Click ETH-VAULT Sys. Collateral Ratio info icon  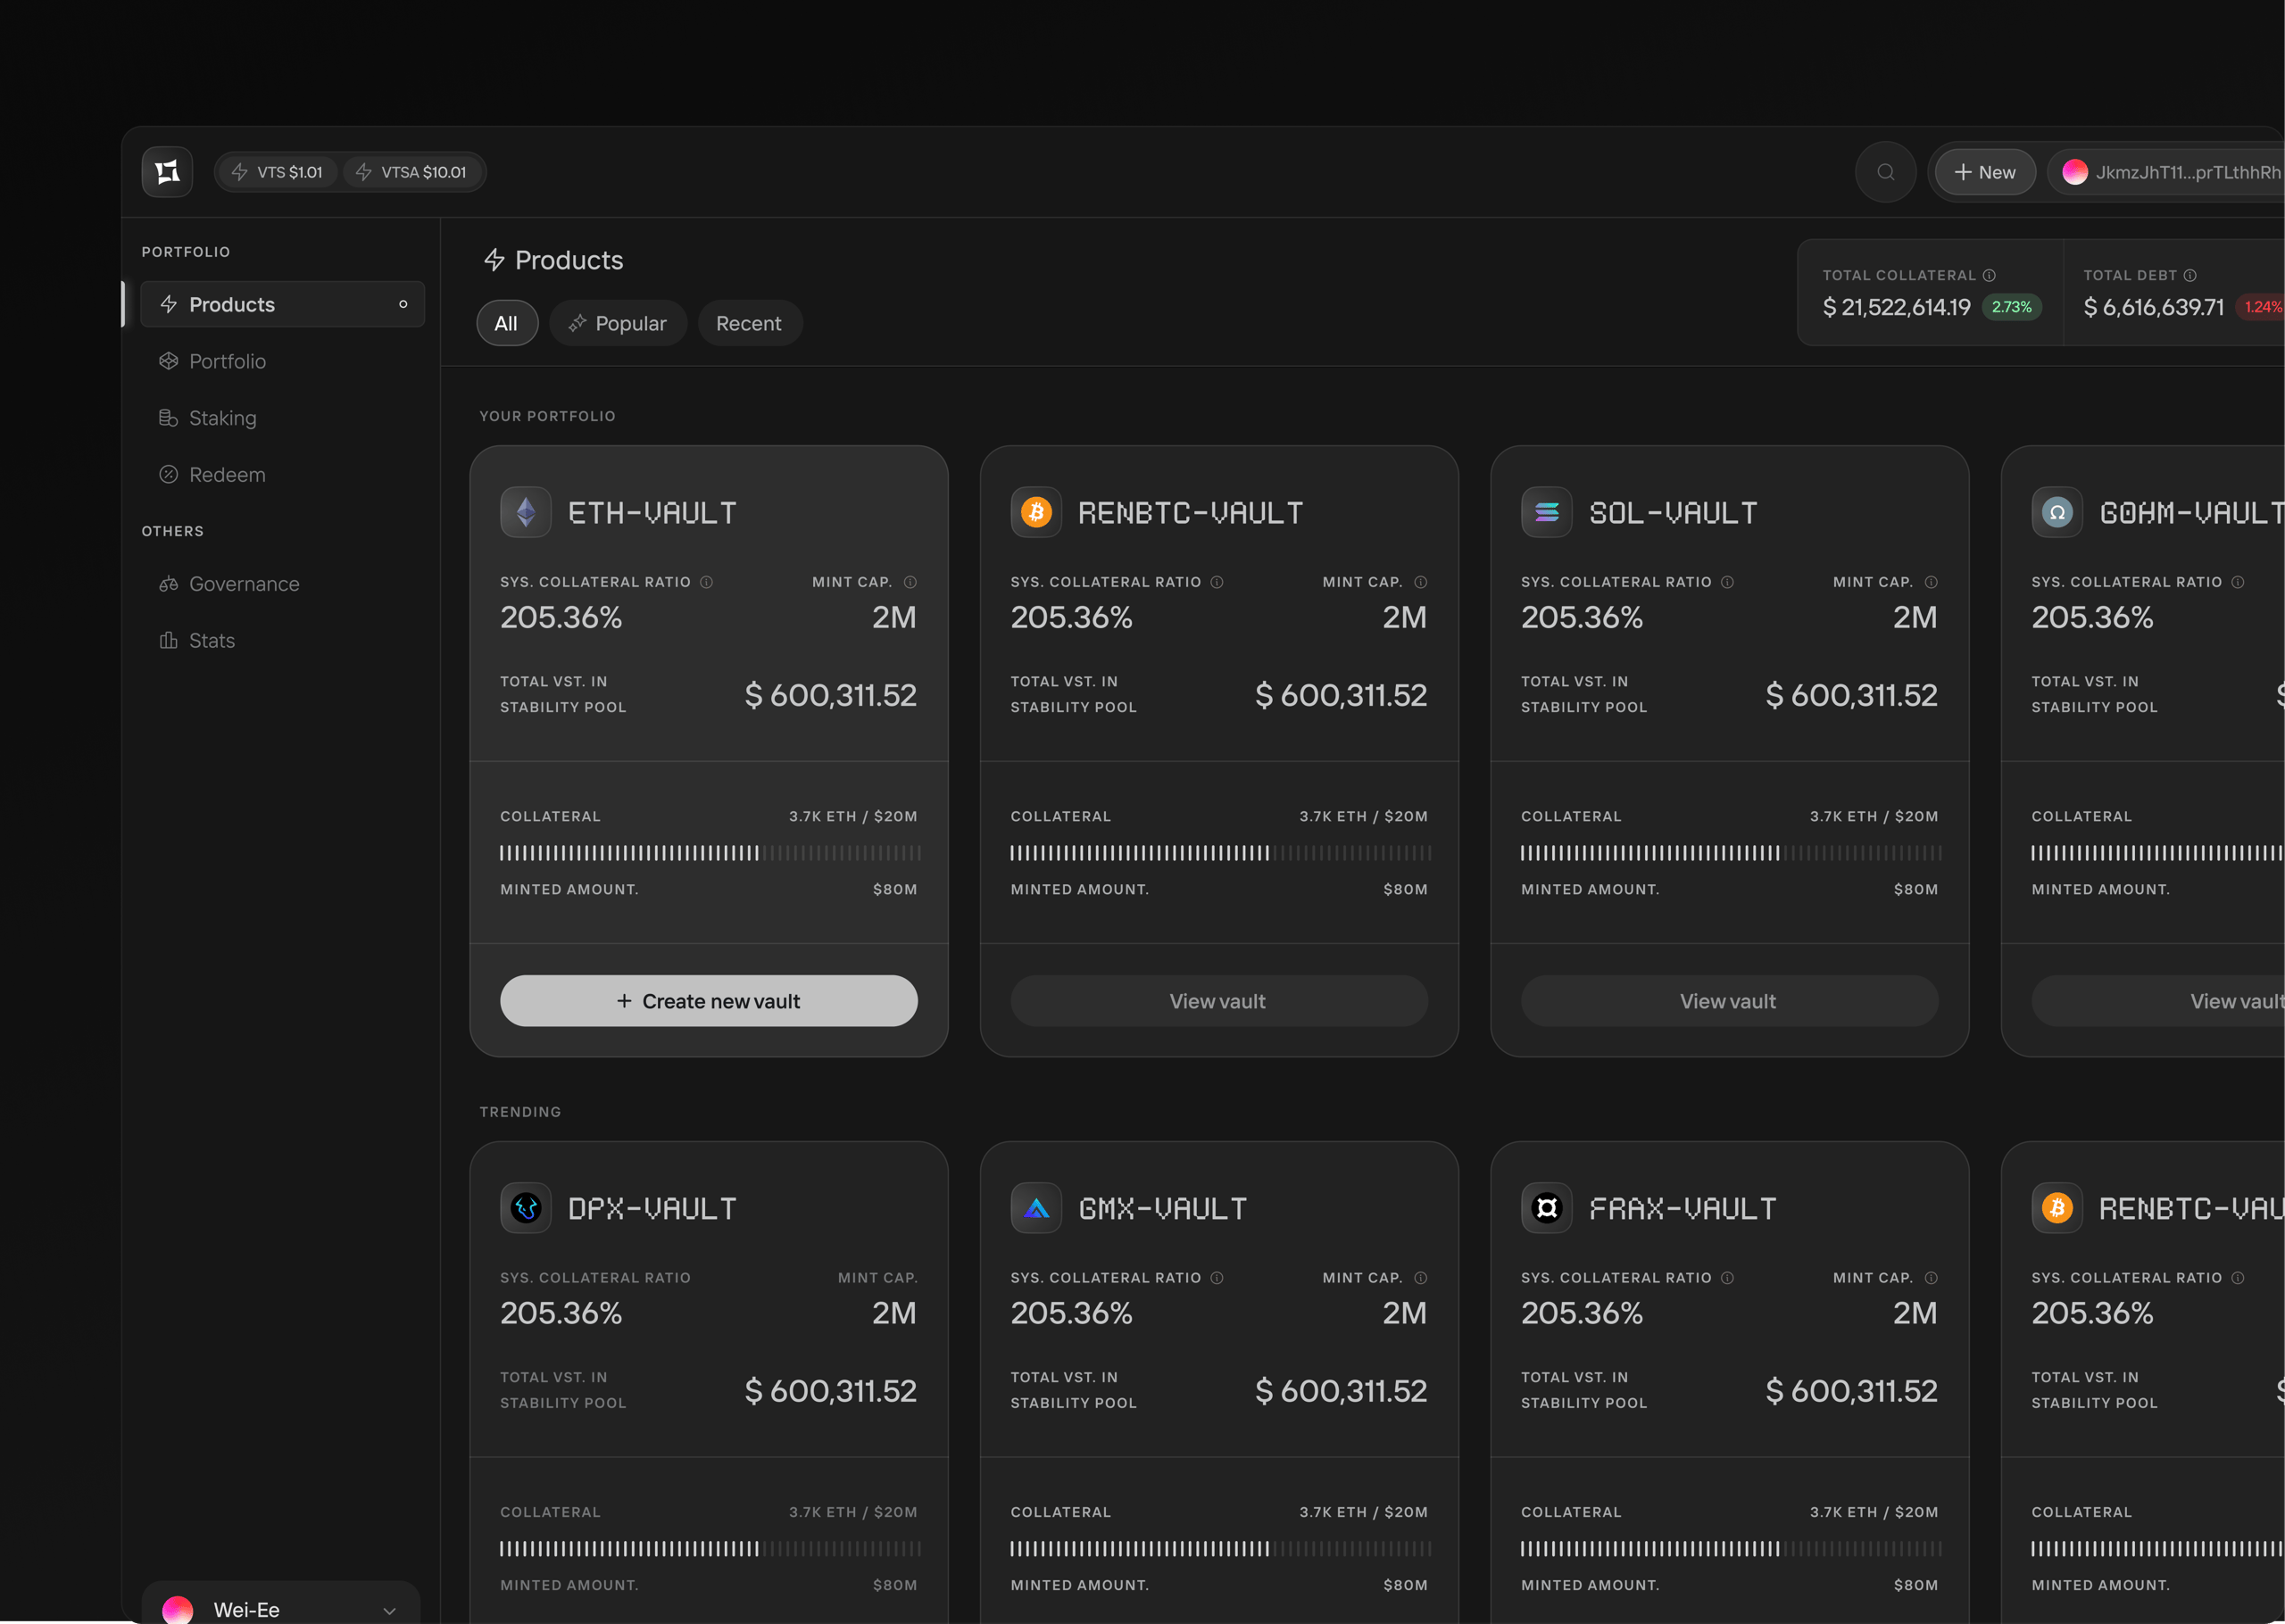pos(706,582)
